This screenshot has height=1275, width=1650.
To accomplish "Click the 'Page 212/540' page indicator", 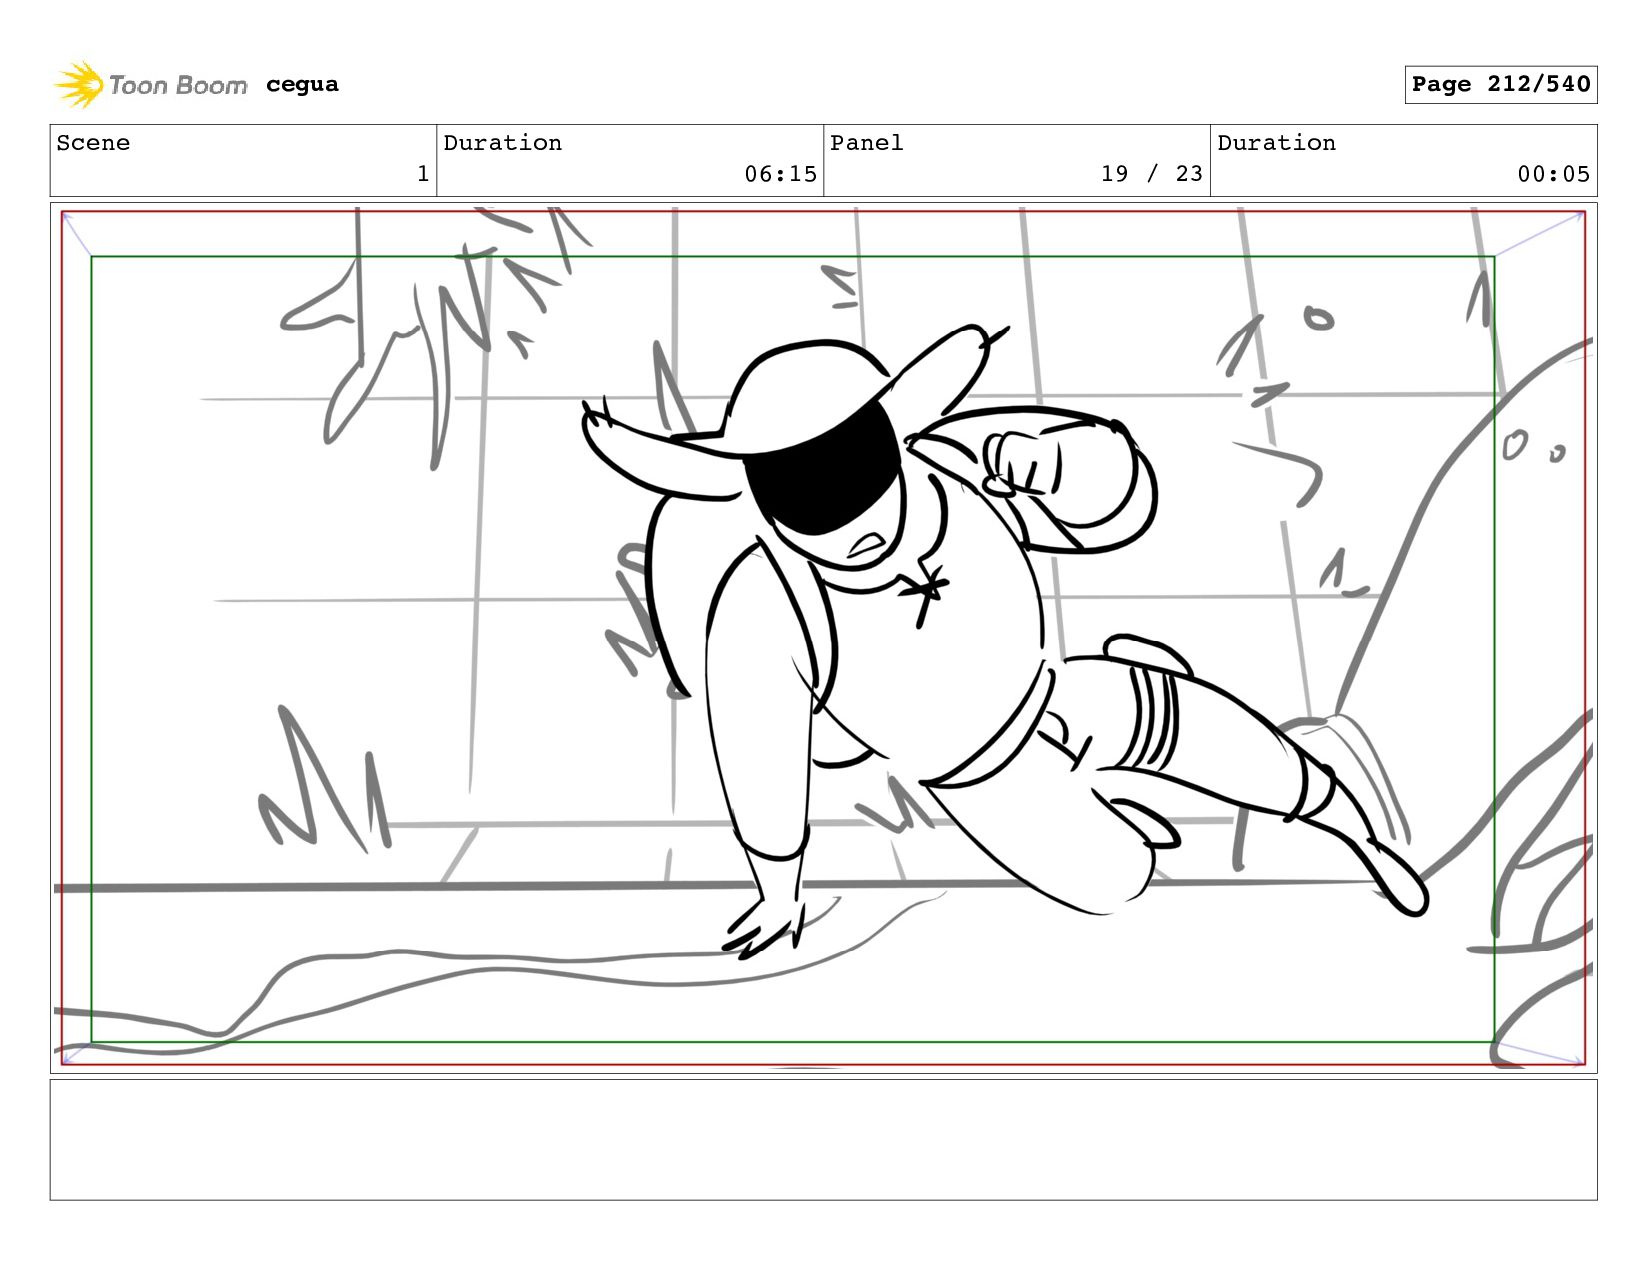I will [1501, 85].
